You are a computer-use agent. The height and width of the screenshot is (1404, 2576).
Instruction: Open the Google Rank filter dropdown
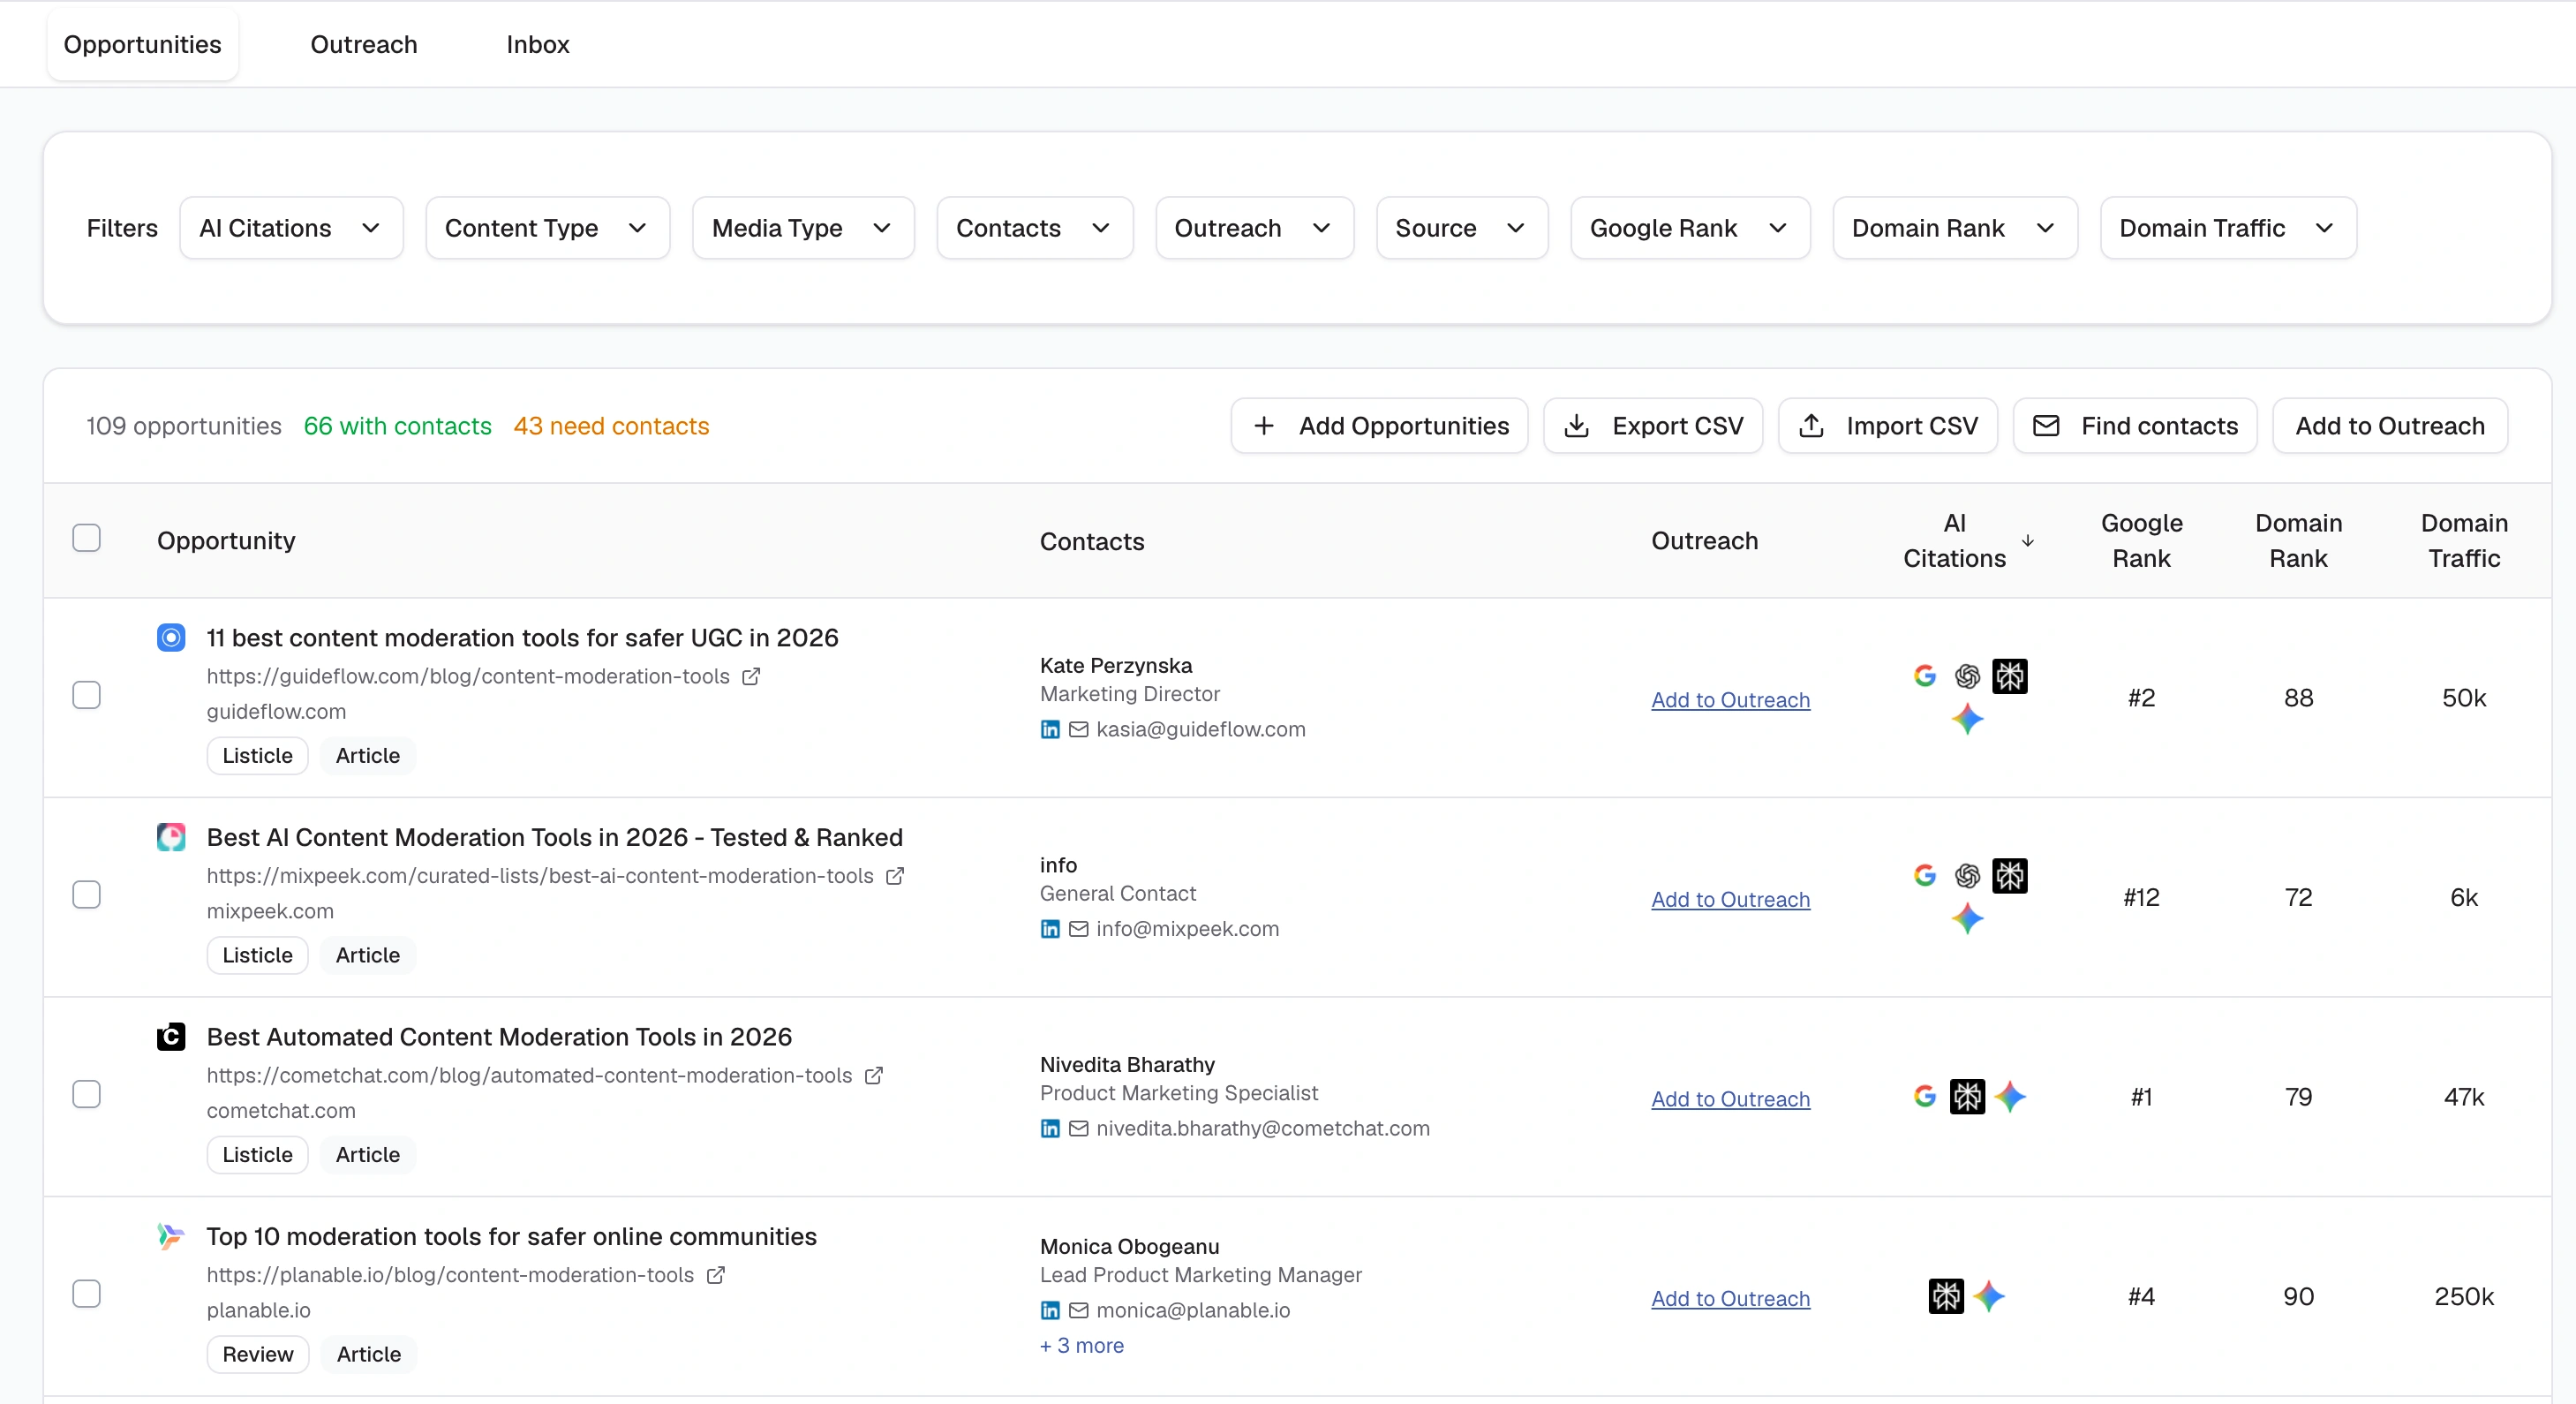pyautogui.click(x=1690, y=228)
